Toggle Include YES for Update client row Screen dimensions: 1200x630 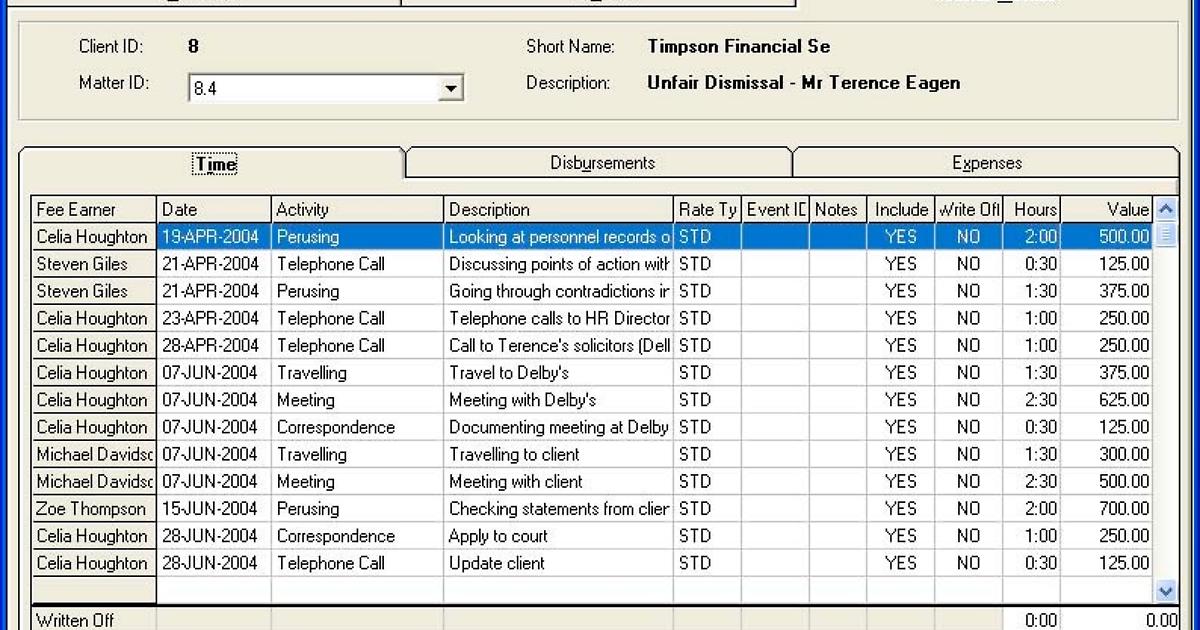point(900,563)
